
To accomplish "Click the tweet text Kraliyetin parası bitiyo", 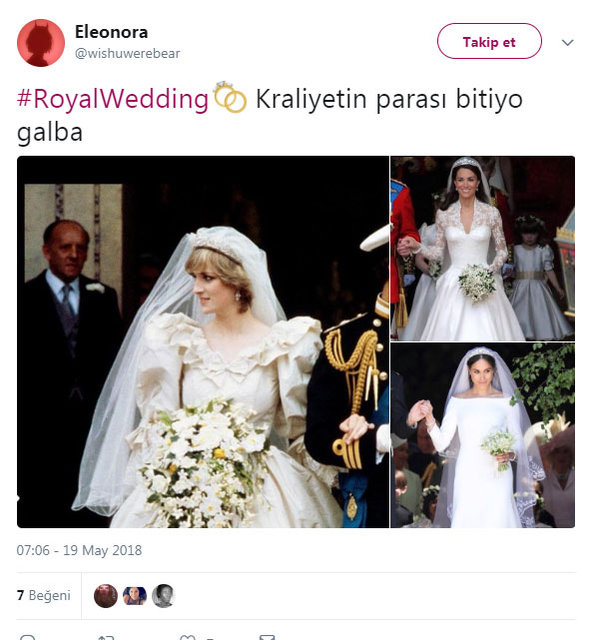I will [389, 99].
